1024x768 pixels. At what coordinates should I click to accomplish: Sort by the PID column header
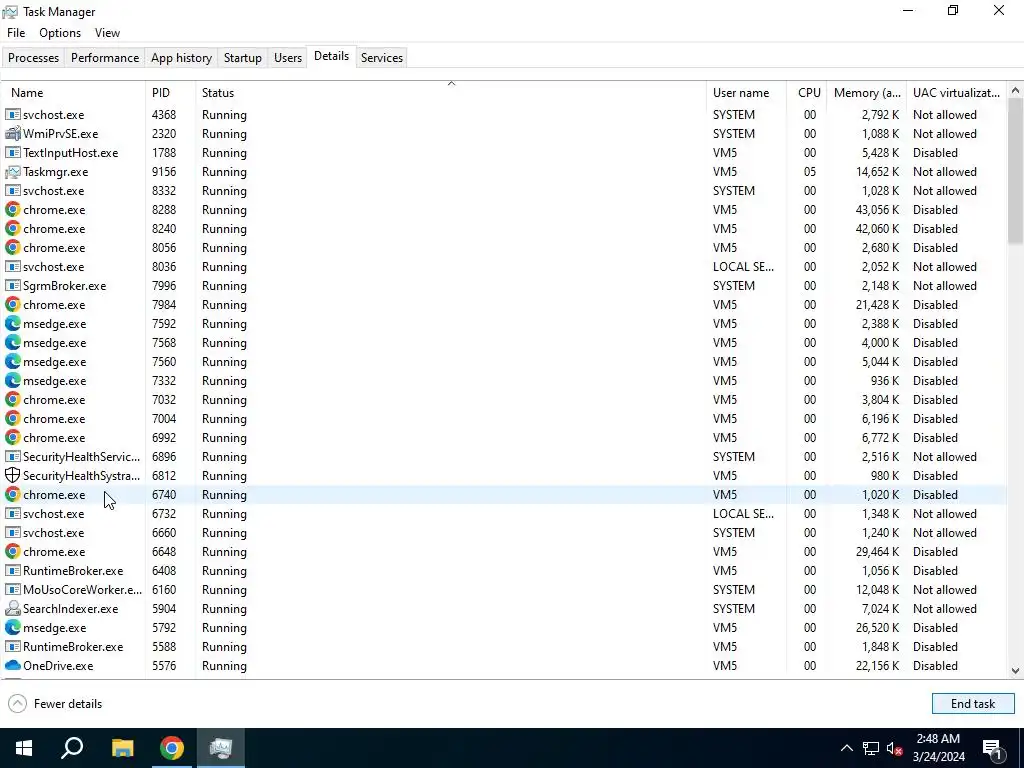point(170,93)
